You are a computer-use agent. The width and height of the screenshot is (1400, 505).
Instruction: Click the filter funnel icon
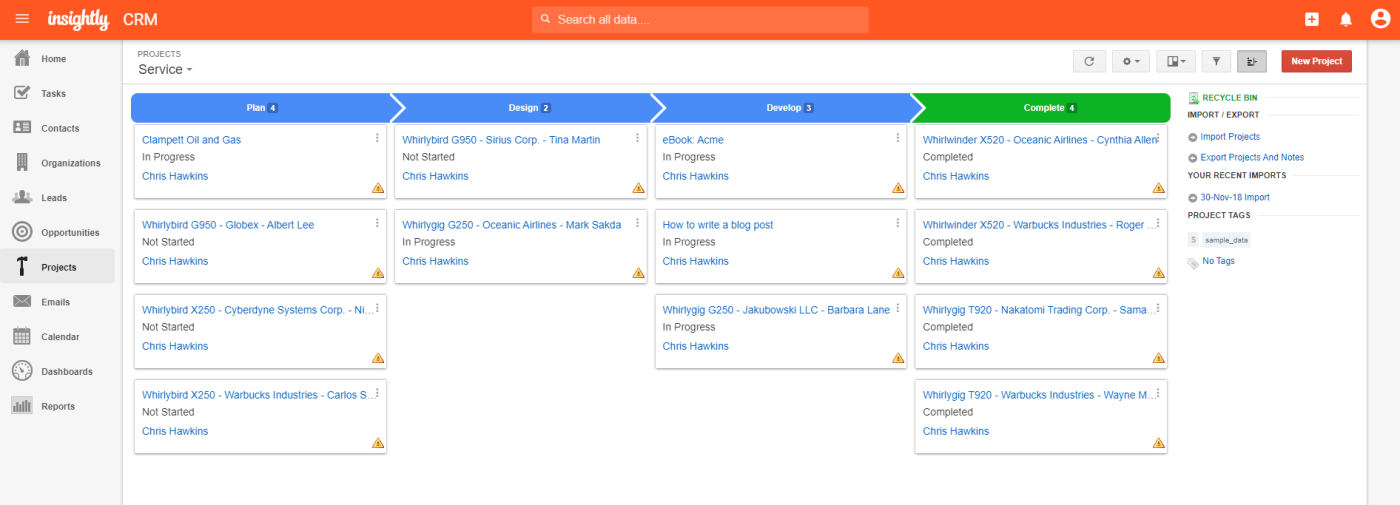[x=1216, y=61]
